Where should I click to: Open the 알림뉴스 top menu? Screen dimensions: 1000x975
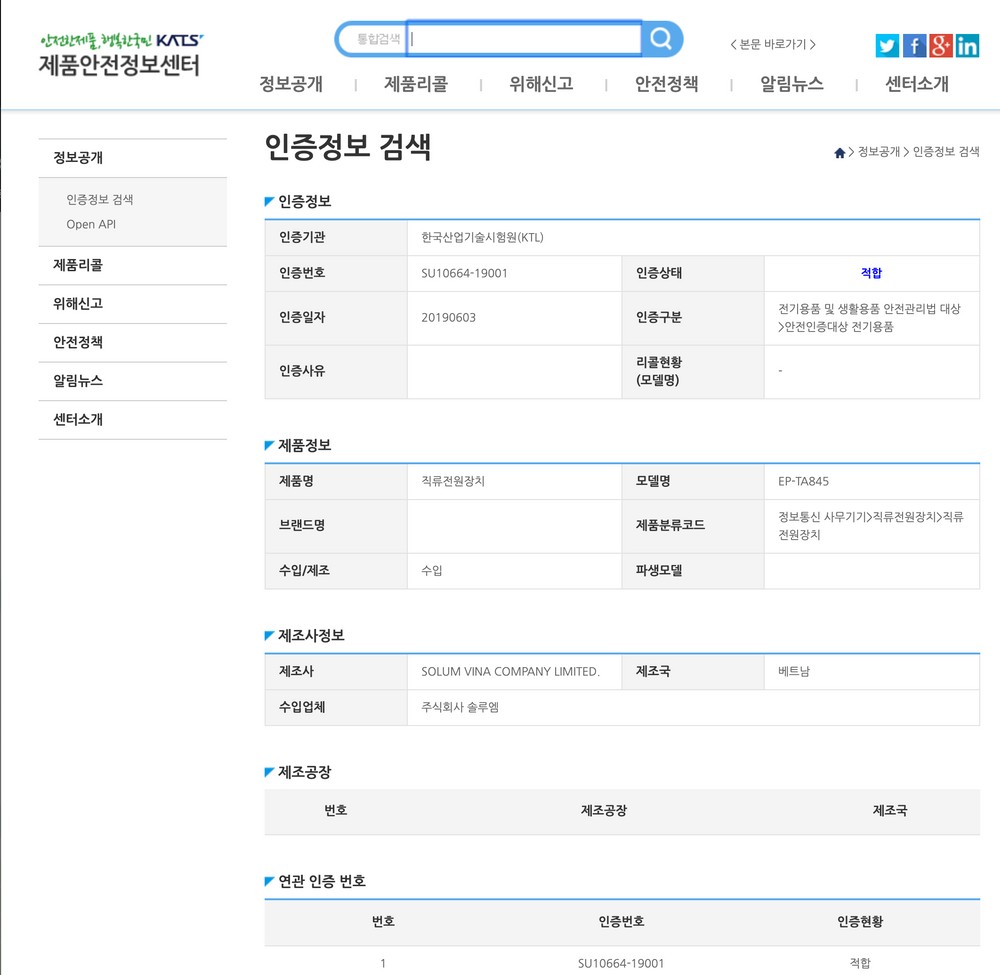click(x=791, y=84)
